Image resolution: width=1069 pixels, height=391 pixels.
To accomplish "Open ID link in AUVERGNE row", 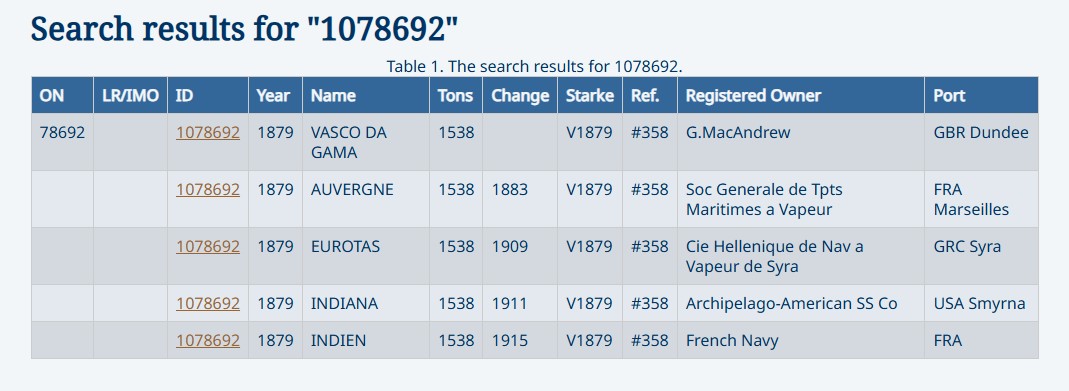I will click(208, 189).
